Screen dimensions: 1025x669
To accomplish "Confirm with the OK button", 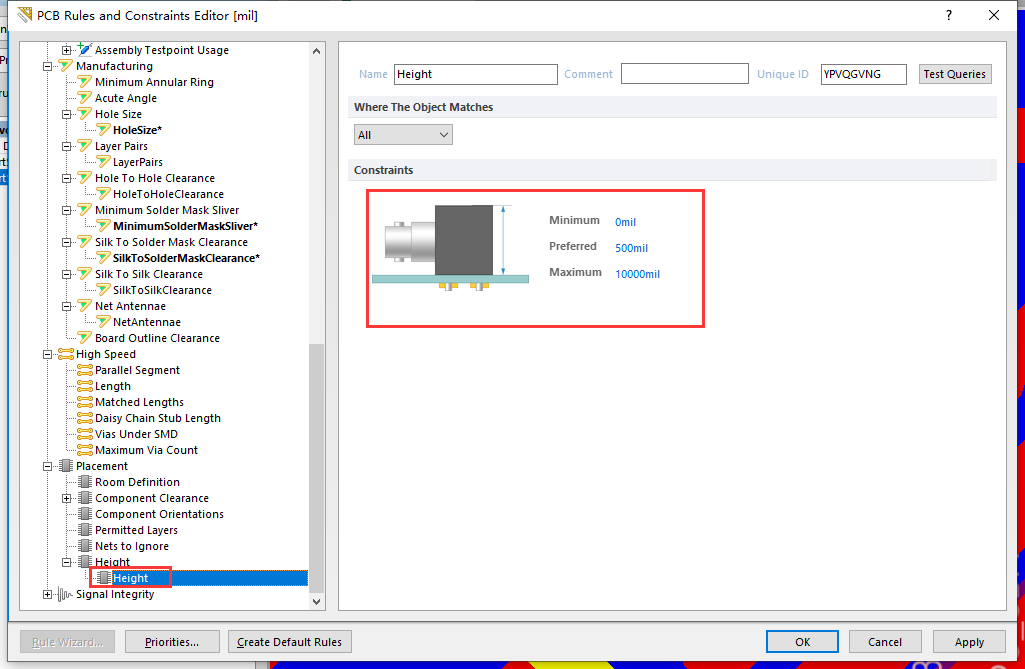I will [802, 642].
